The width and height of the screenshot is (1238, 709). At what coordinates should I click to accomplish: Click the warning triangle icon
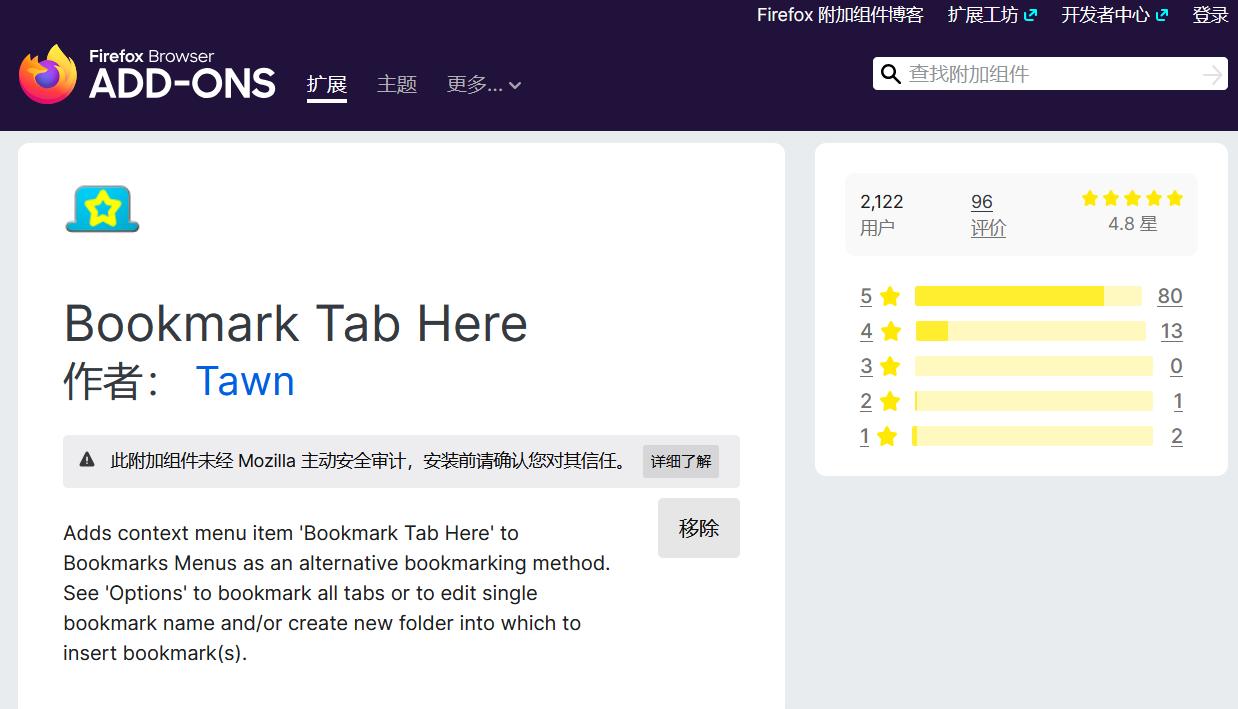87,460
